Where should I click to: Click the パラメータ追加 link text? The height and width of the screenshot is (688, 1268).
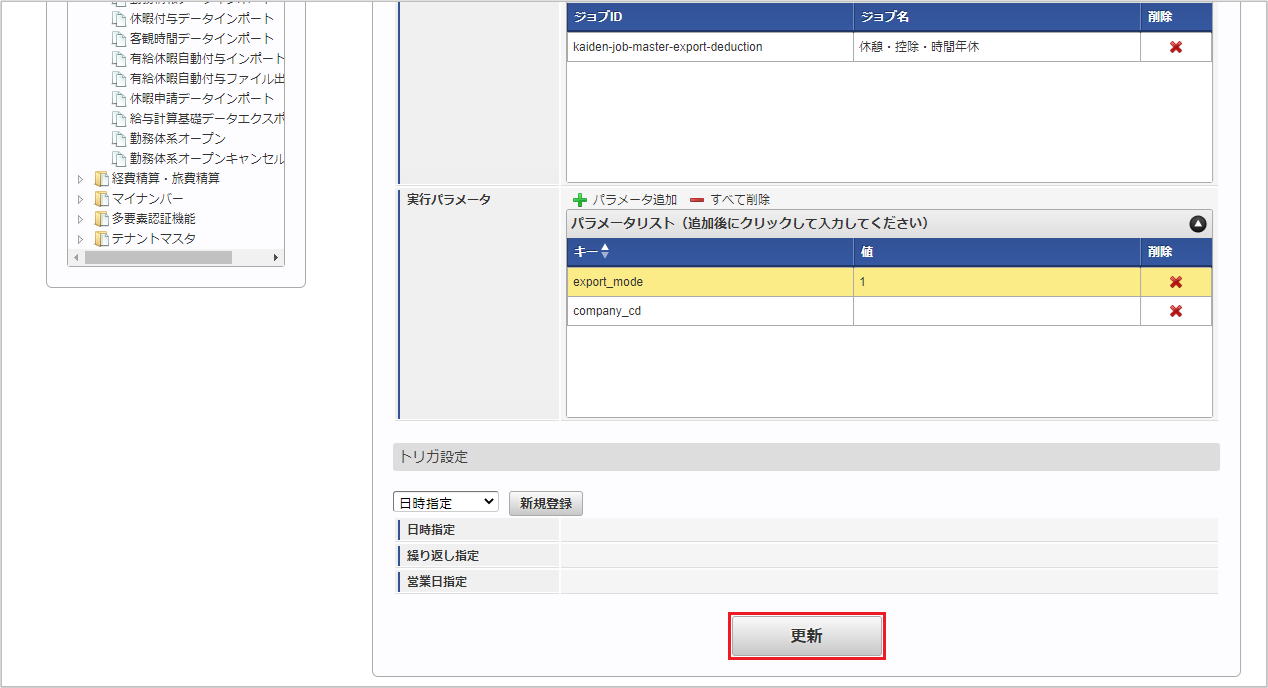pyautogui.click(x=635, y=200)
